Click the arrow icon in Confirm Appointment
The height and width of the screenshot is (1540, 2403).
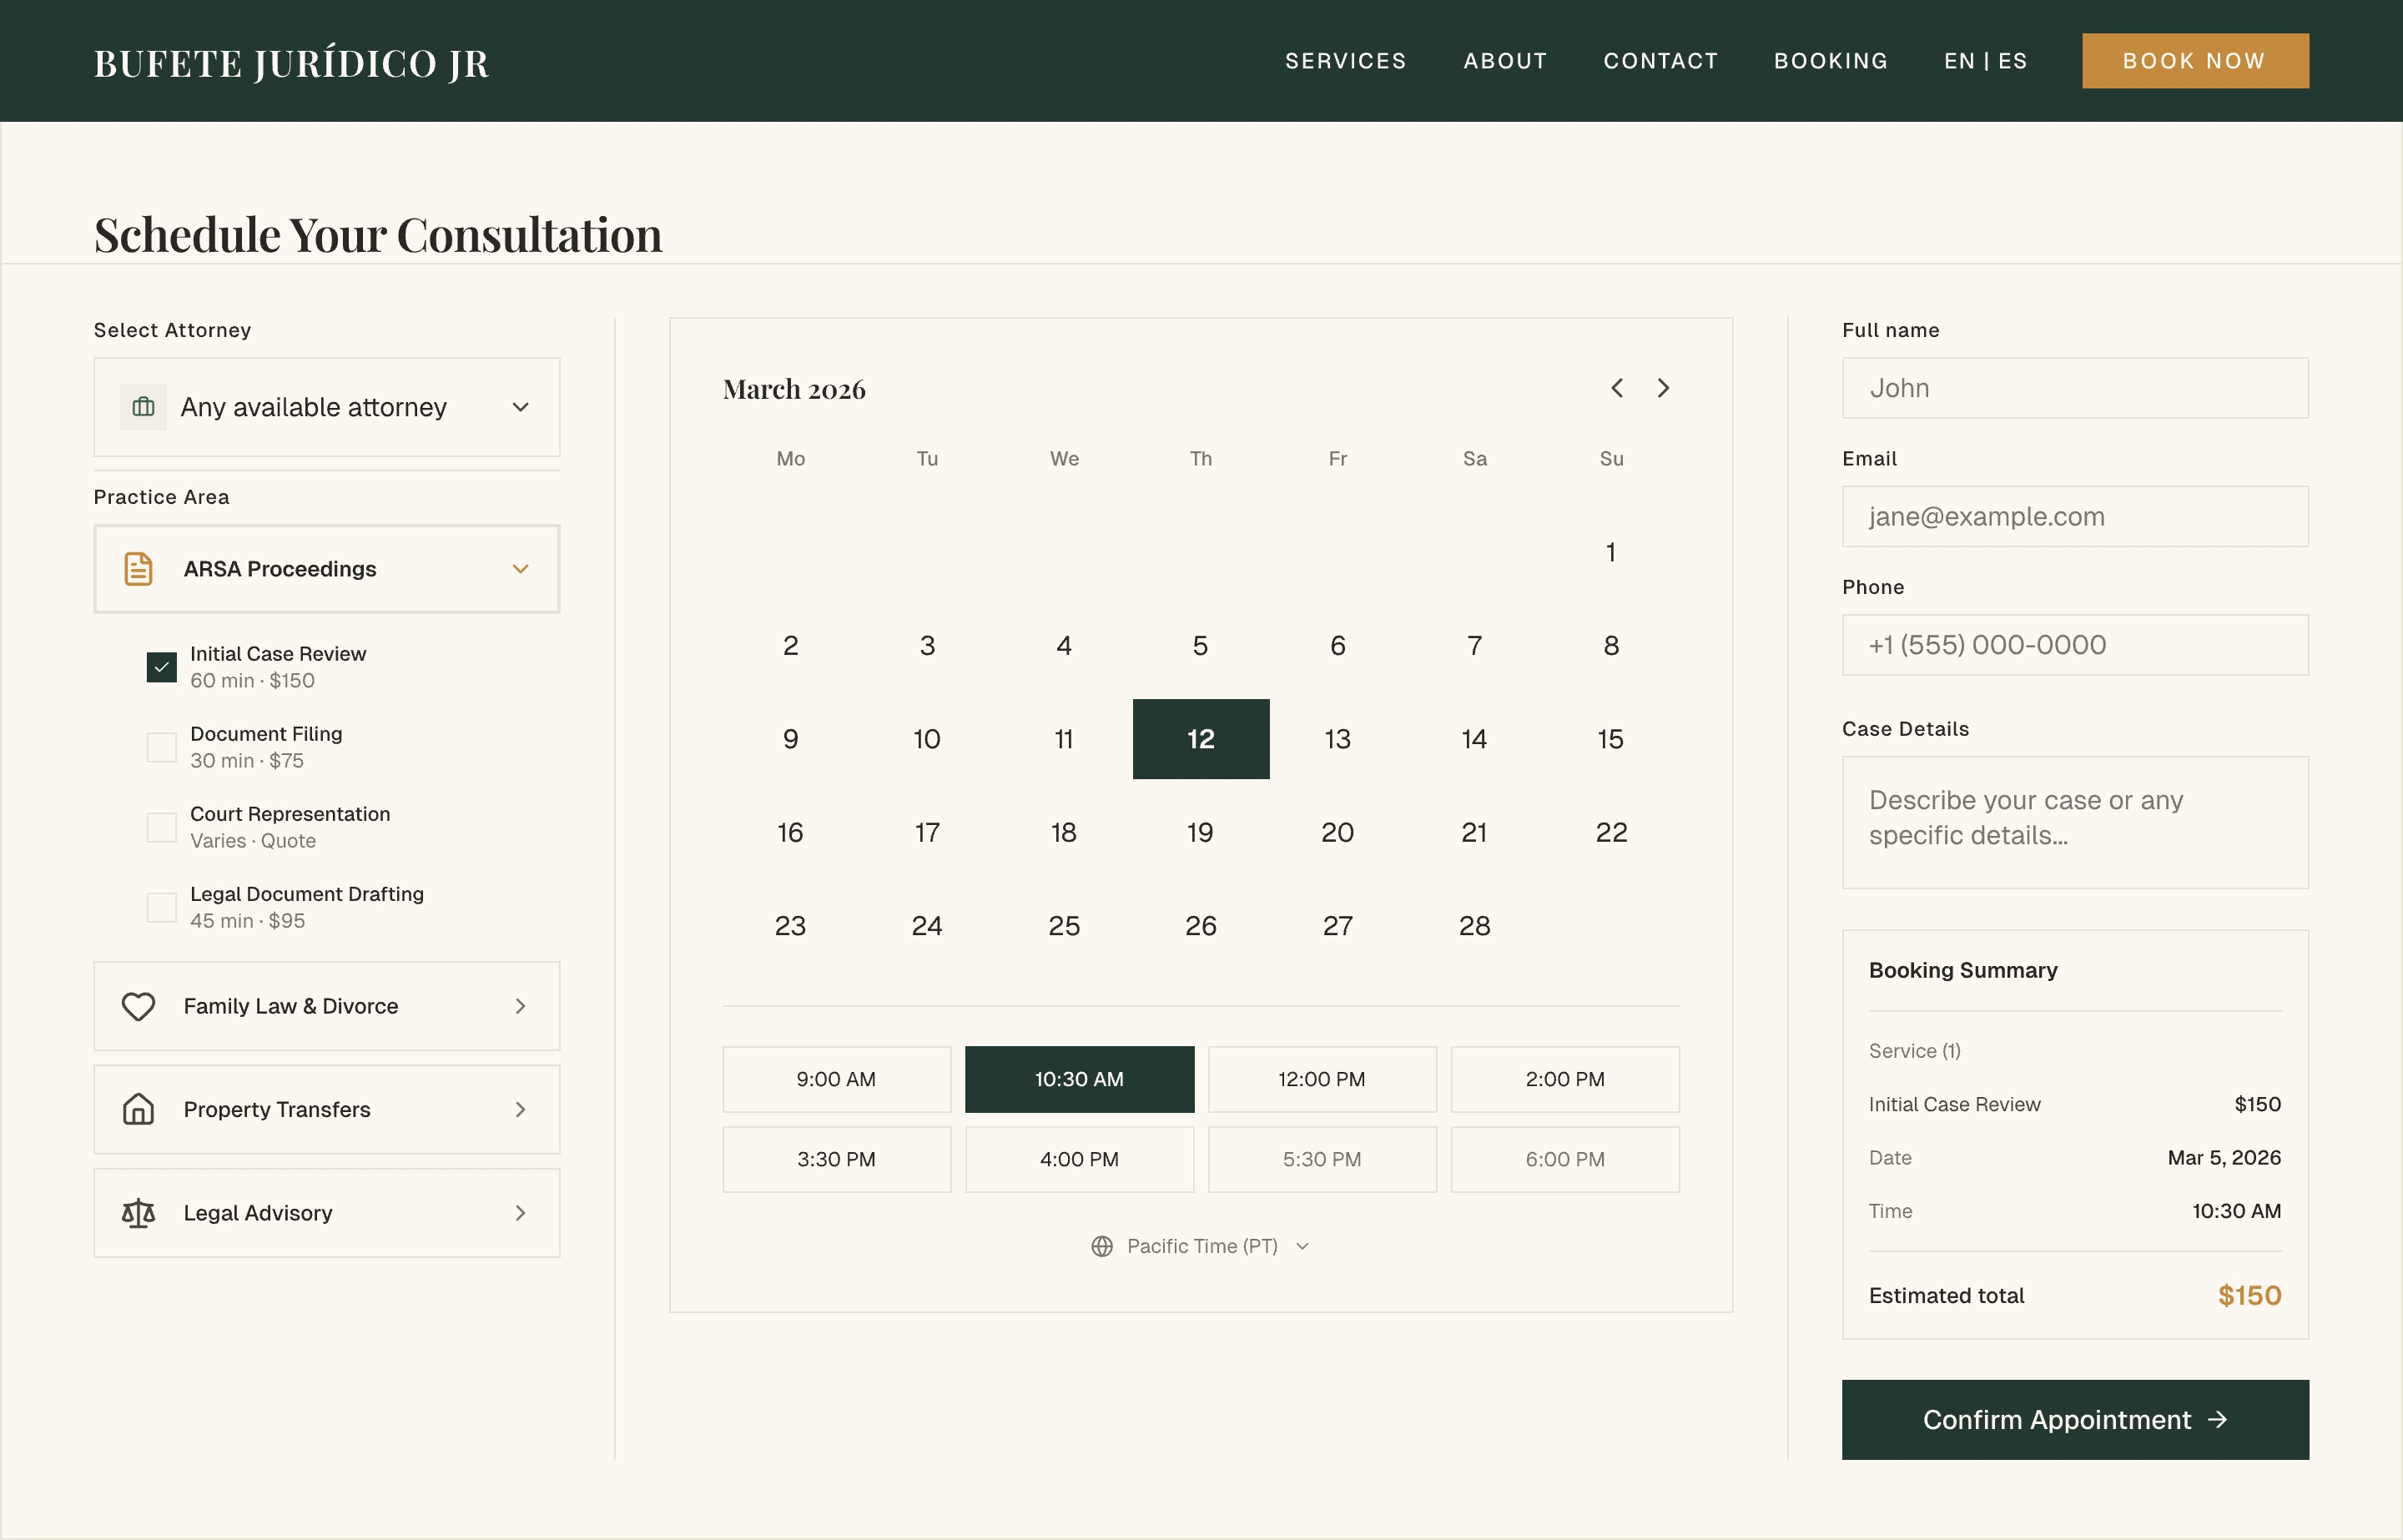click(x=2218, y=1420)
